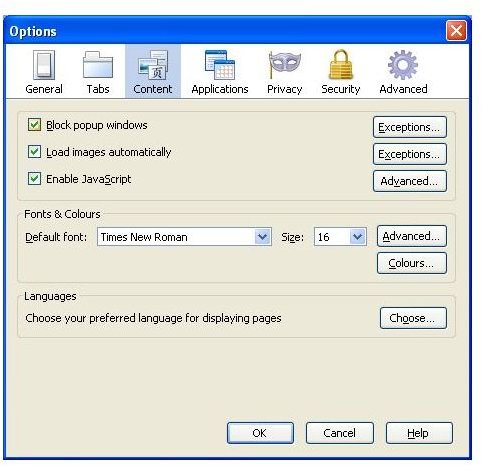Viewport: 482px width, 466px height.
Task: Select the Privacy mask icon
Action: pyautogui.click(x=285, y=65)
